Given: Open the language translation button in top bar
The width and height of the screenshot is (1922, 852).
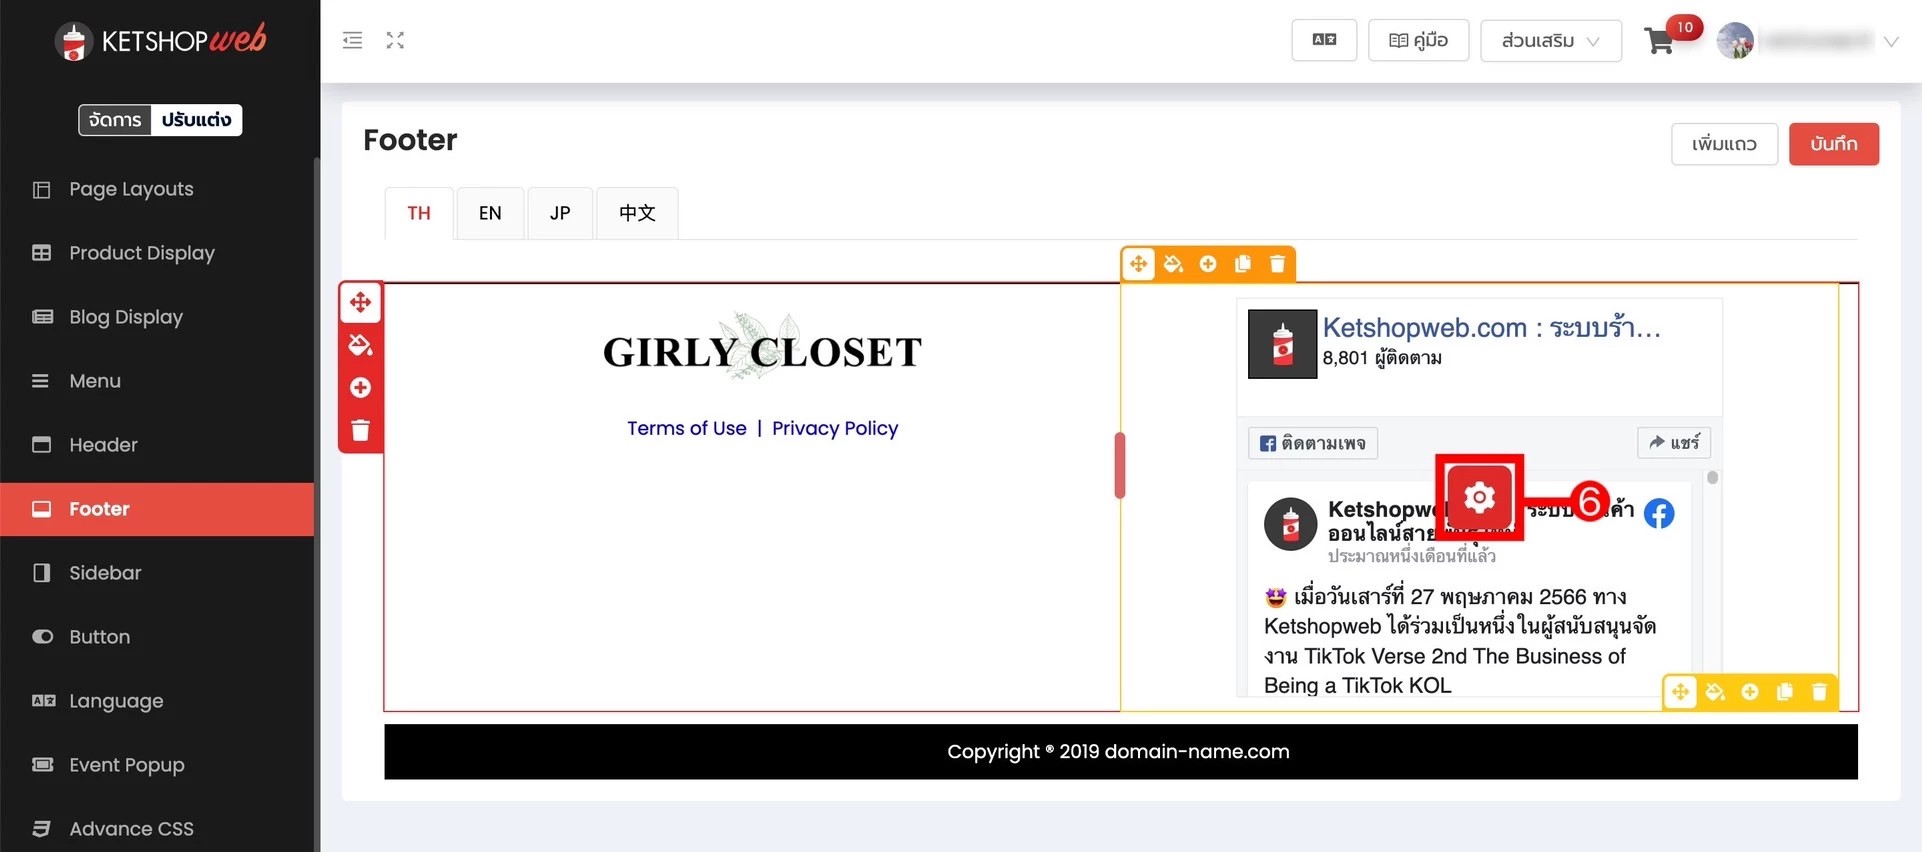Looking at the screenshot, I should [x=1324, y=40].
